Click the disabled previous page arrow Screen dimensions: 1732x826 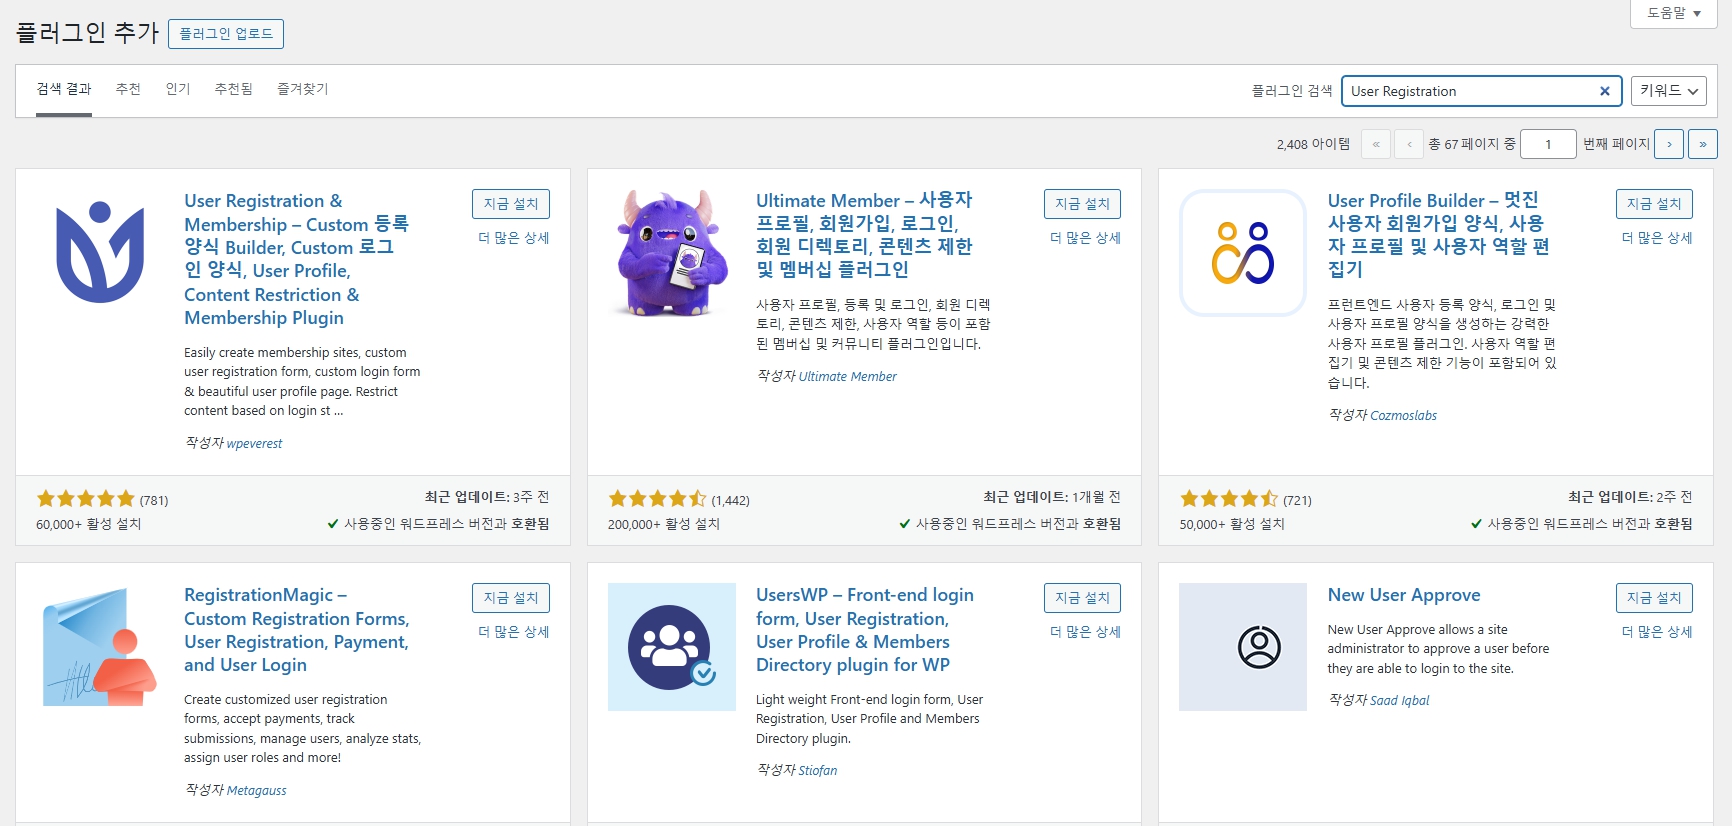pyautogui.click(x=1409, y=144)
